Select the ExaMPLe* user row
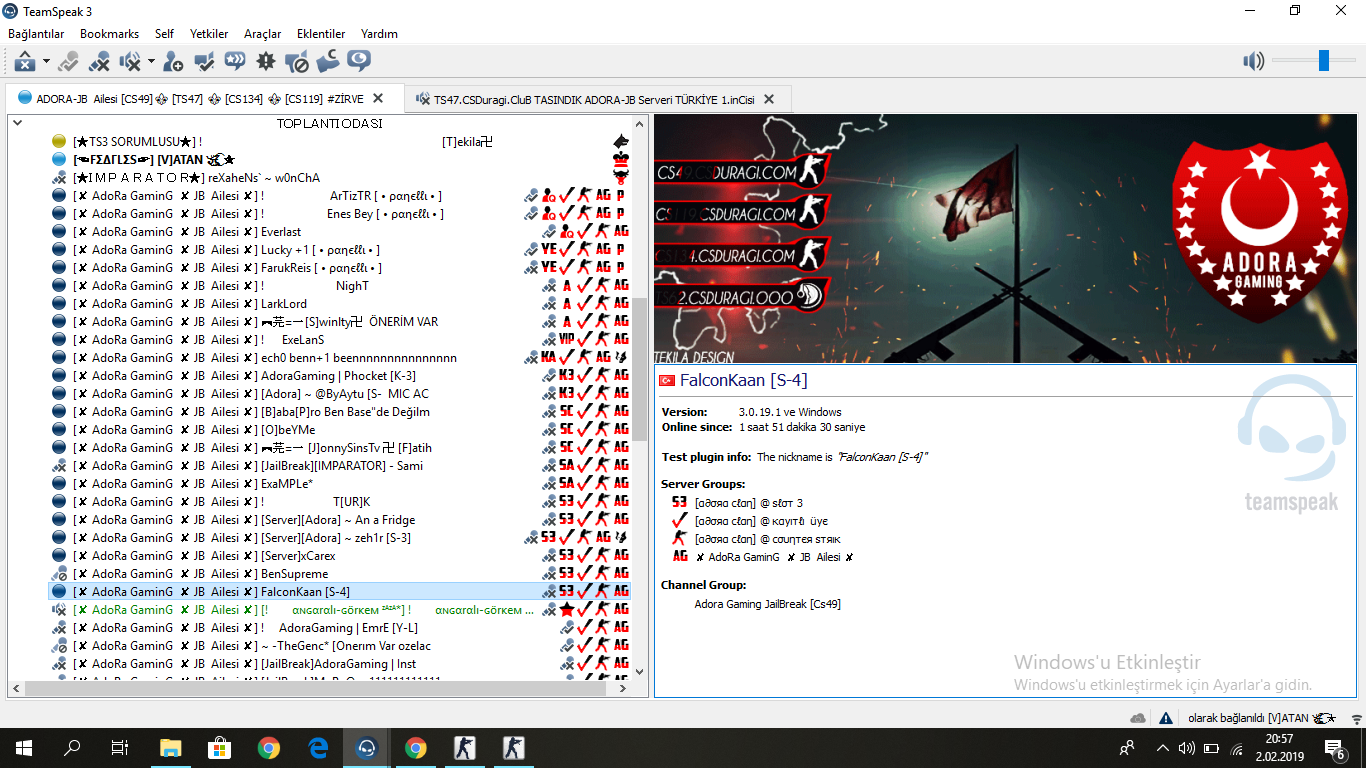Viewport: 1366px width, 768px height. click(339, 484)
